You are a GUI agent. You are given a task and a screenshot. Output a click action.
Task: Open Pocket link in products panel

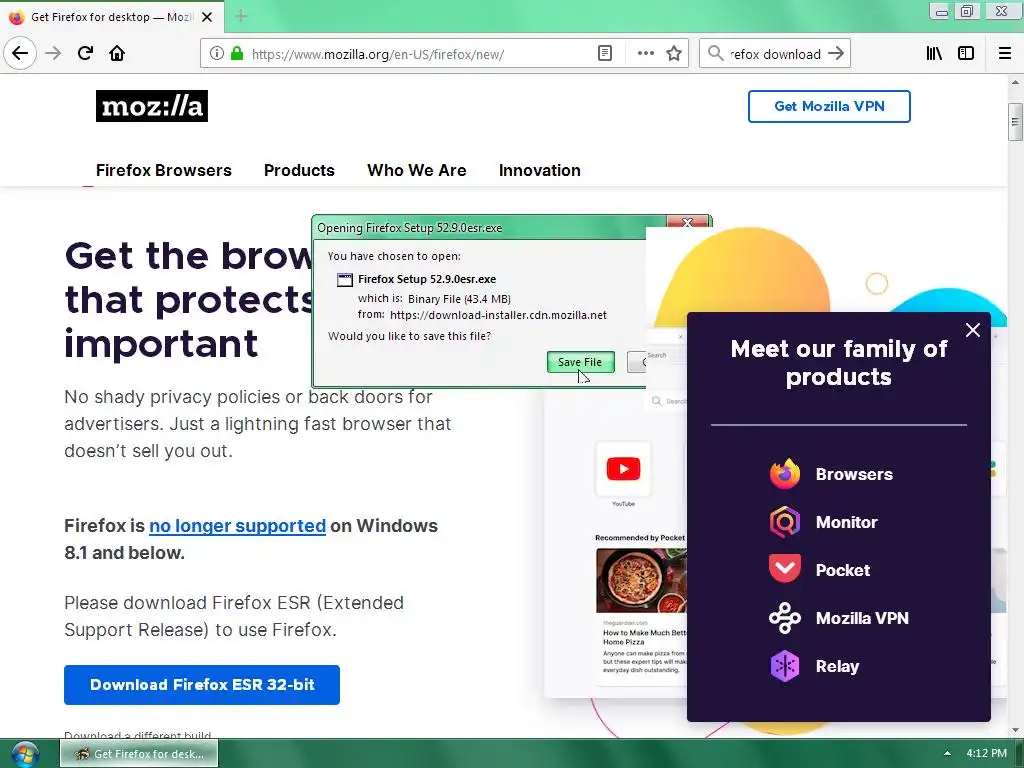842,570
